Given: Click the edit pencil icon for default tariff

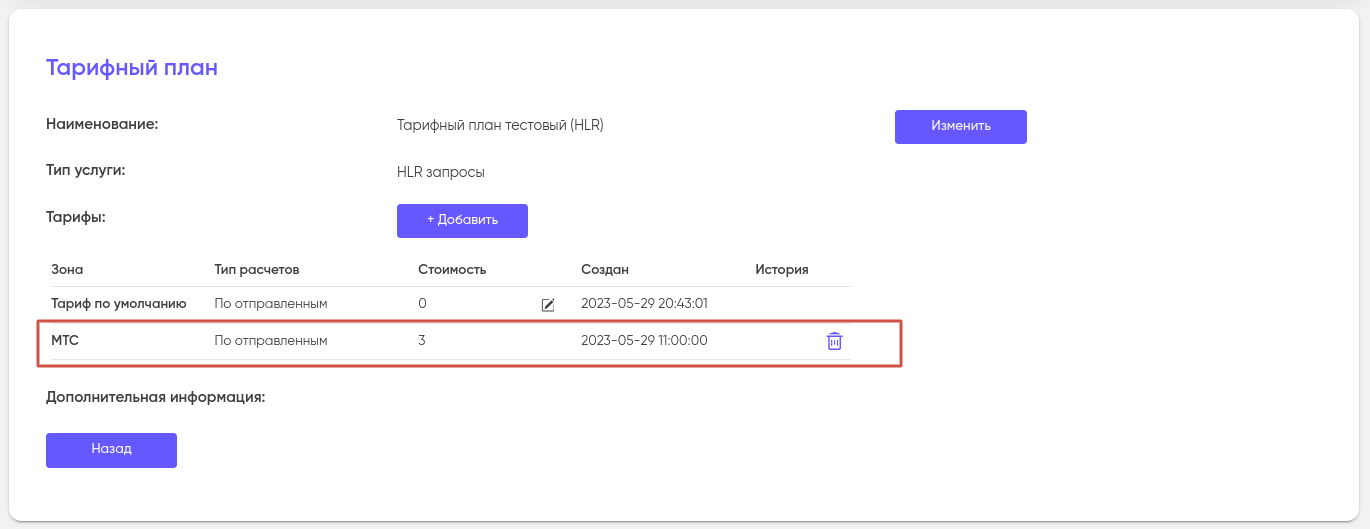Looking at the screenshot, I should pyautogui.click(x=547, y=305).
